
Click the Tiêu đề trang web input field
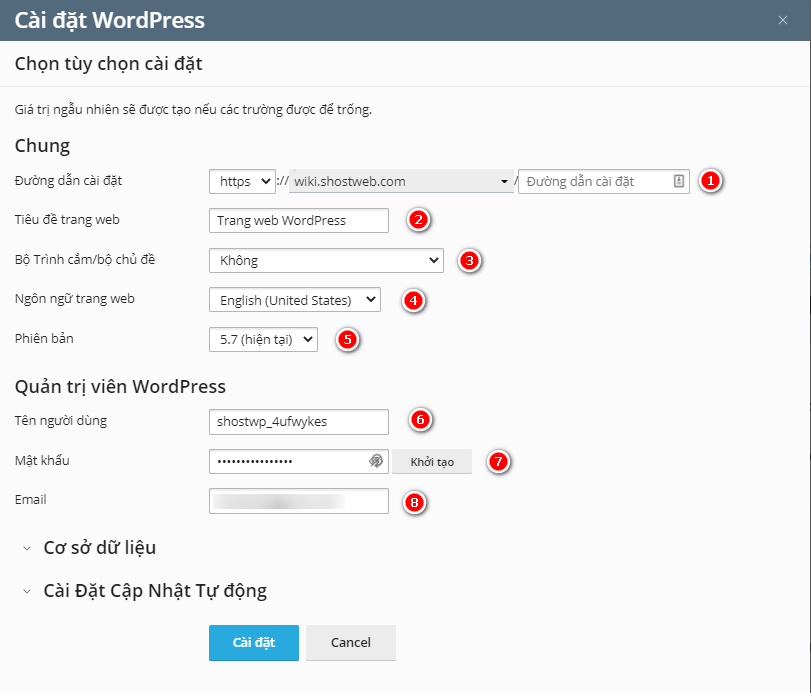298,220
